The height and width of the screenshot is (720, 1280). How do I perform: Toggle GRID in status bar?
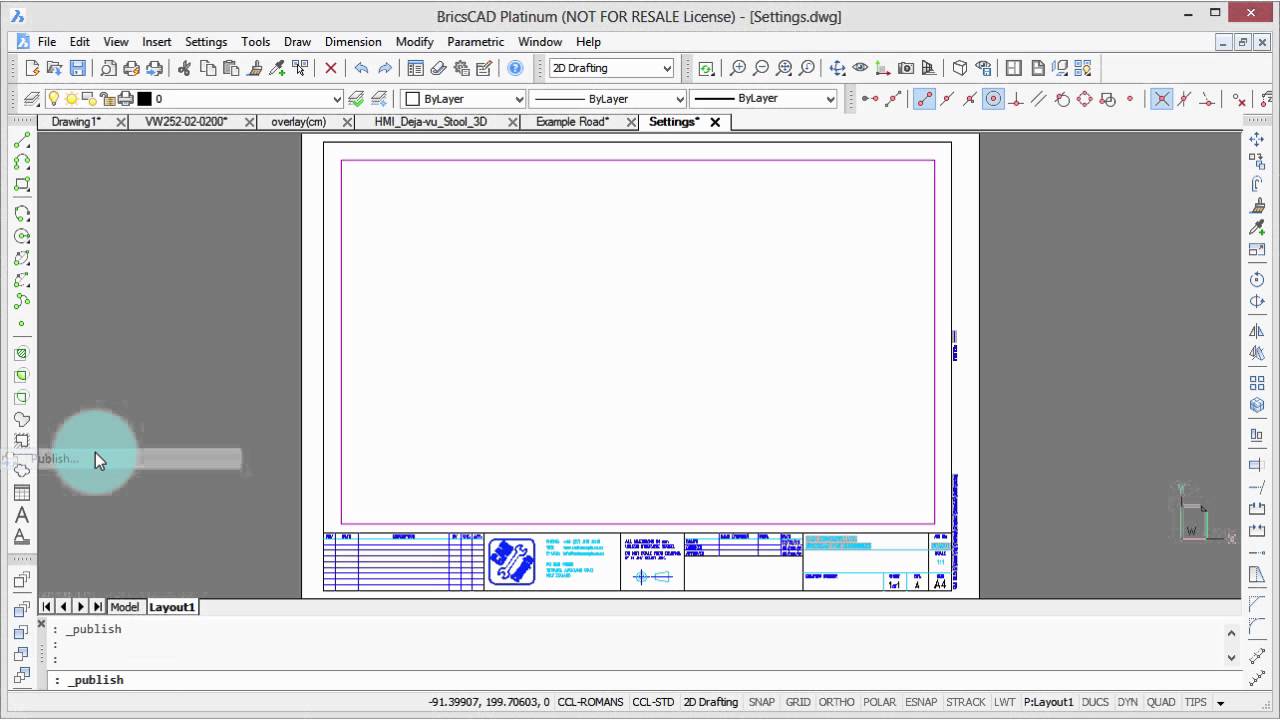798,702
